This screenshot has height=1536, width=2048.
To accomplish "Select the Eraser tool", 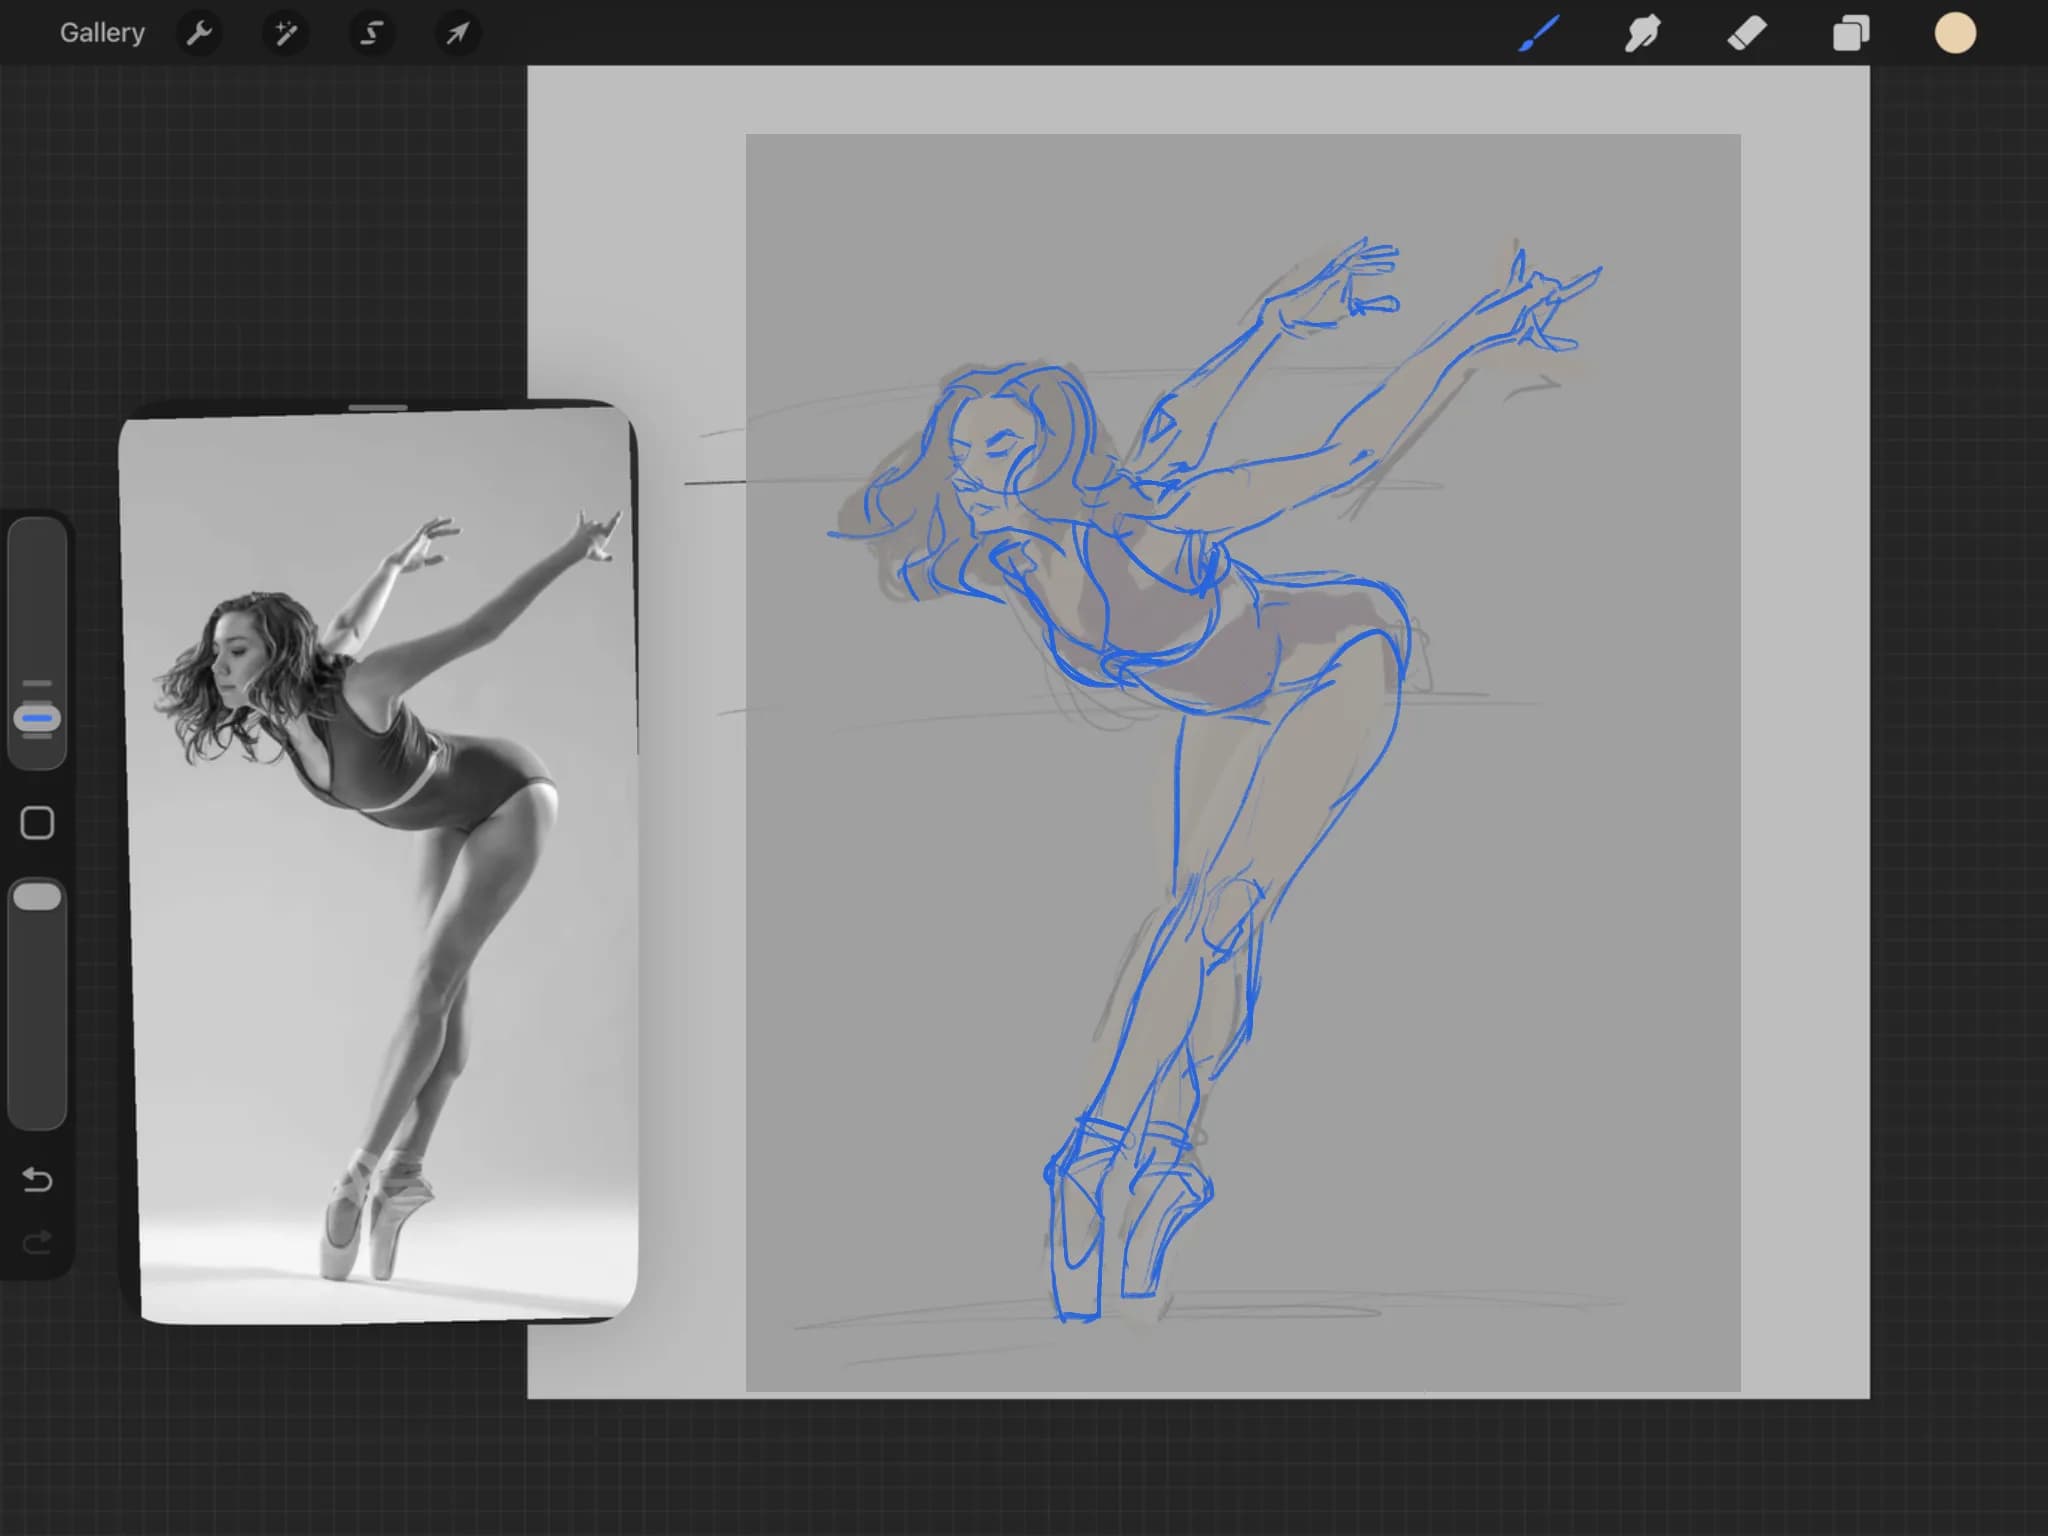I will pos(1747,33).
